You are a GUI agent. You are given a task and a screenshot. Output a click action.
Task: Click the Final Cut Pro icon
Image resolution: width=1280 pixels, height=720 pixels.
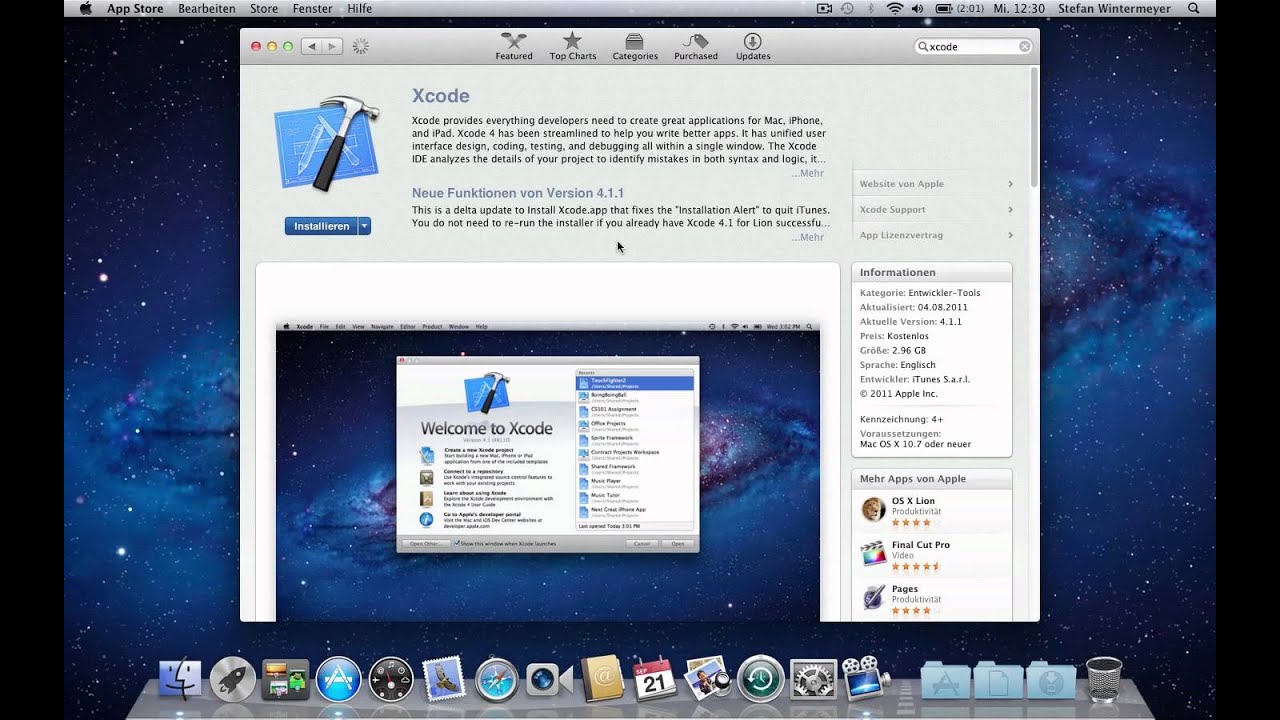pyautogui.click(x=873, y=553)
